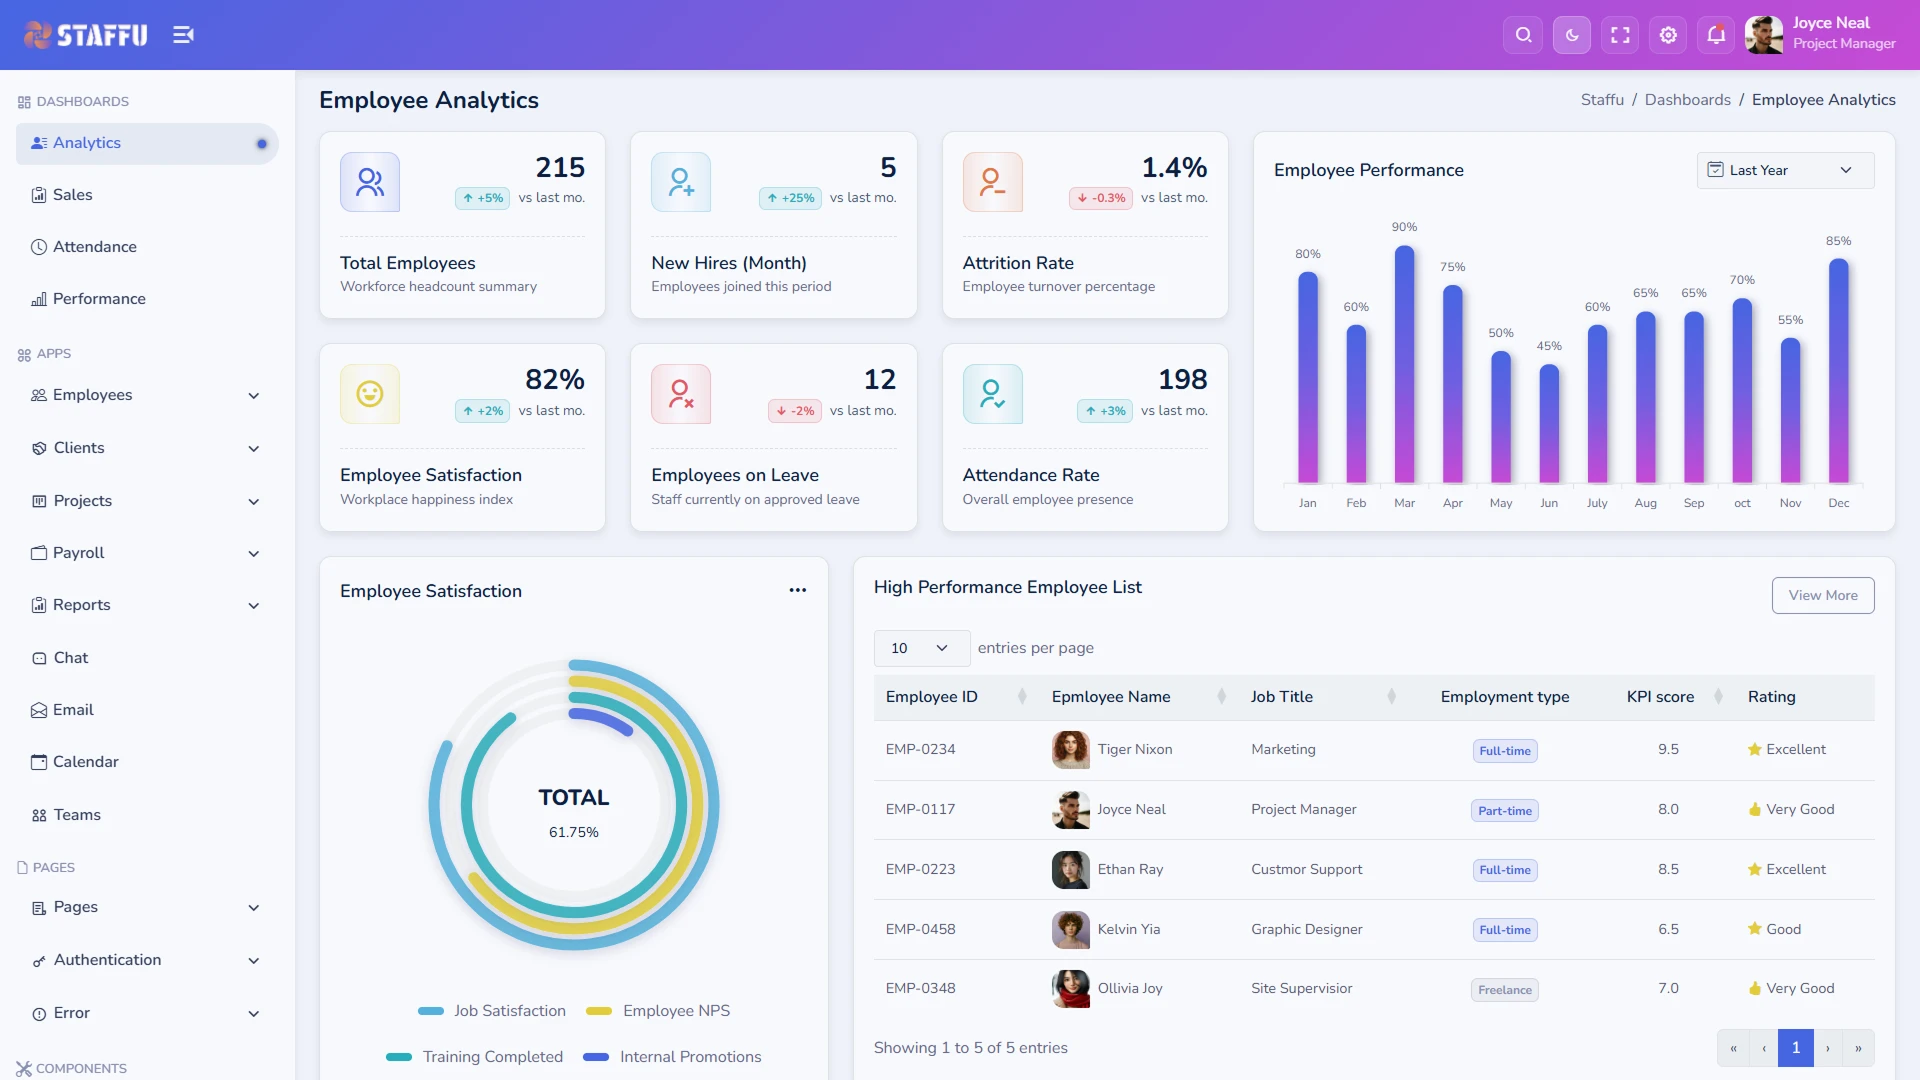
Task: Toggle Employee NPS legend series
Action: click(658, 1011)
